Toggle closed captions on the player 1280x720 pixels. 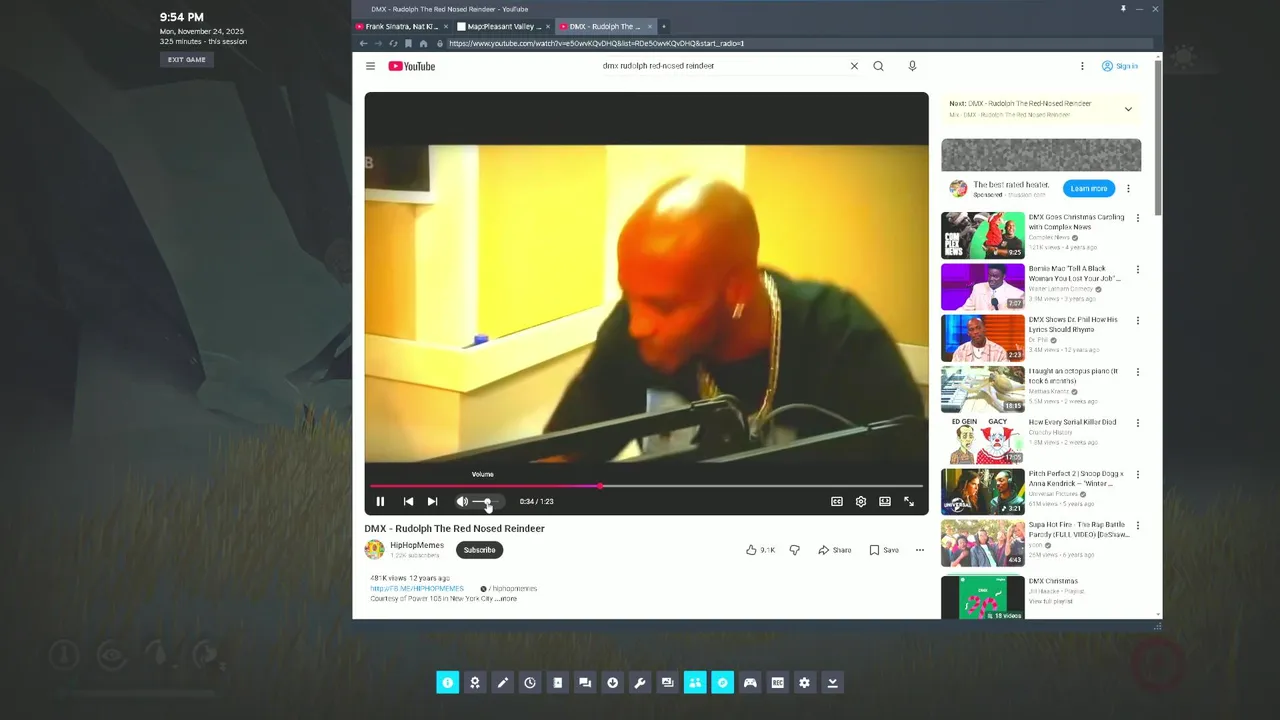(x=837, y=501)
